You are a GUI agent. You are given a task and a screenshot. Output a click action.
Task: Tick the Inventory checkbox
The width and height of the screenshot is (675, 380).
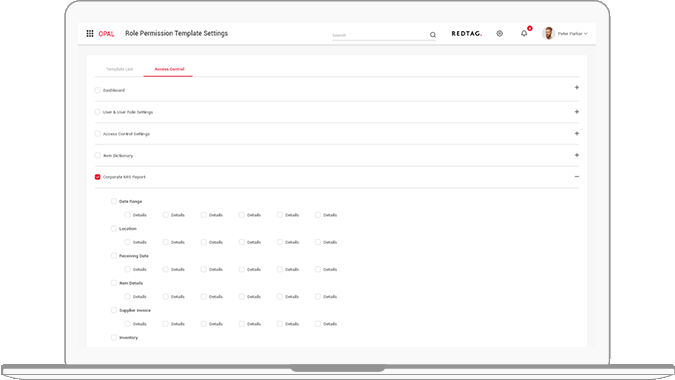114,337
